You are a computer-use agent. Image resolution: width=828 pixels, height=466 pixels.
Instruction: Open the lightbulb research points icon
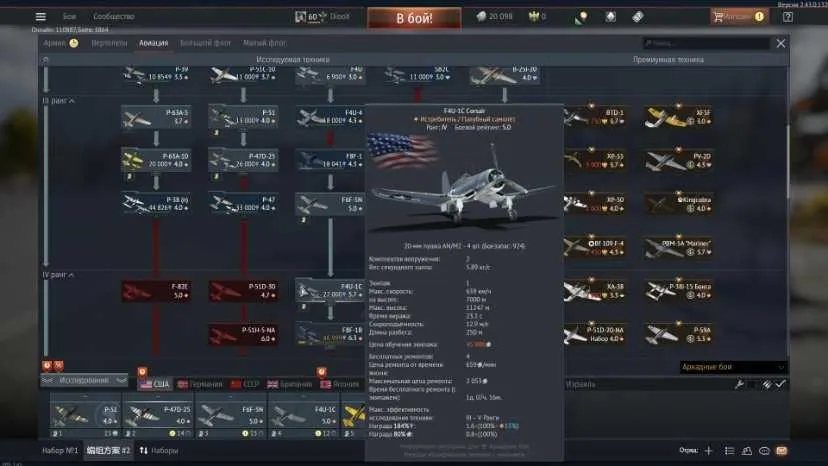click(x=581, y=17)
